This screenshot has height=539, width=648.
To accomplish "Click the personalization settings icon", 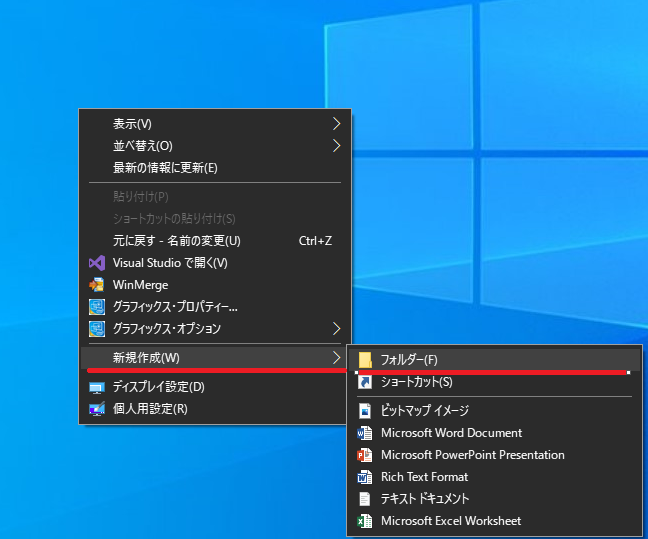I will [97, 409].
